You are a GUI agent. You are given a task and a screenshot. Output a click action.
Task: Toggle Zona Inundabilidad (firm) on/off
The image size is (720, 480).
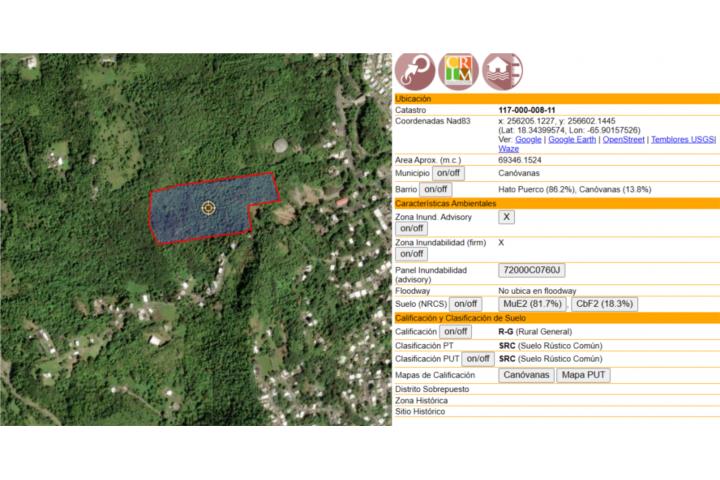412,254
